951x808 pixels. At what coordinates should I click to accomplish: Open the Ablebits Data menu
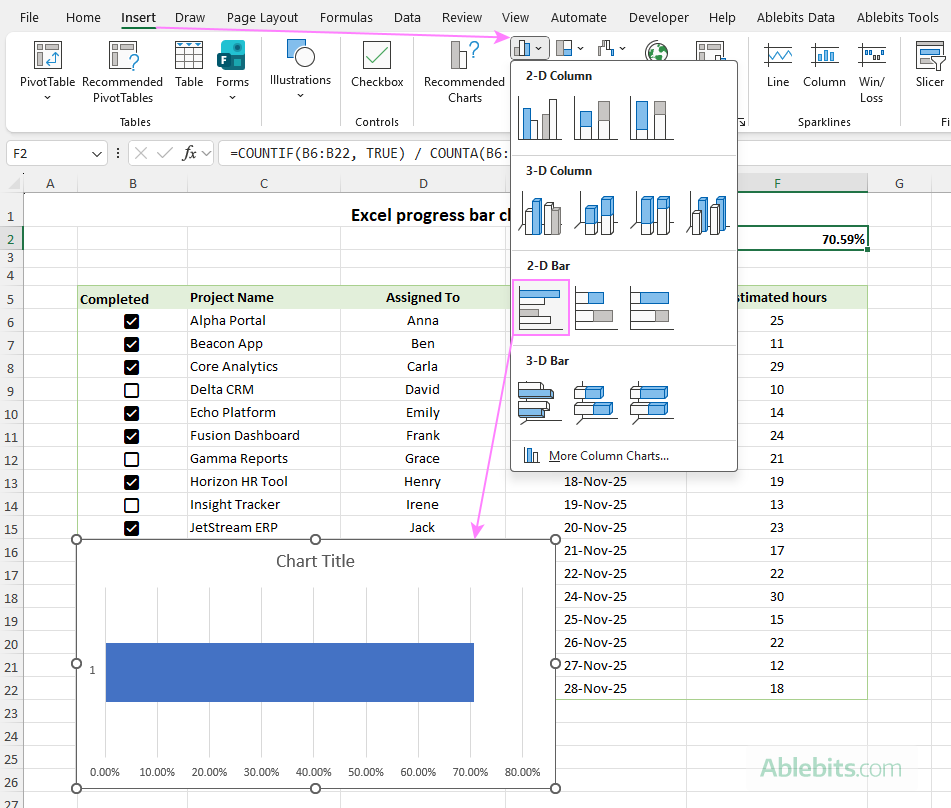[795, 17]
